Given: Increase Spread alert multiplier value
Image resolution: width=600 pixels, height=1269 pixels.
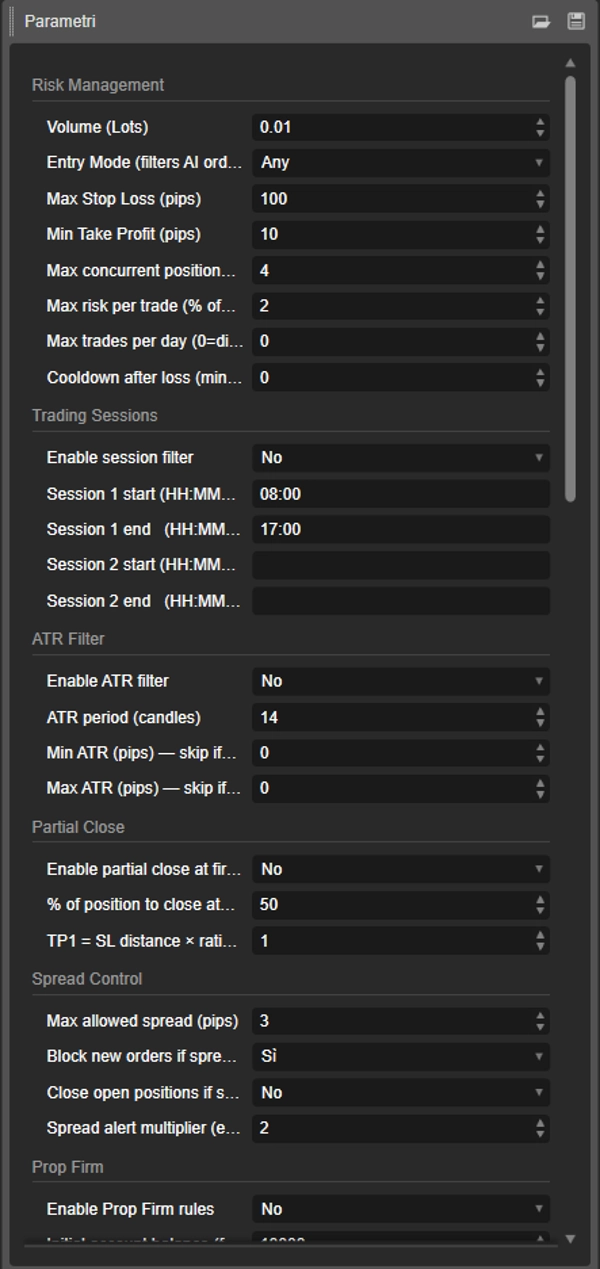Looking at the screenshot, I should [541, 1124].
